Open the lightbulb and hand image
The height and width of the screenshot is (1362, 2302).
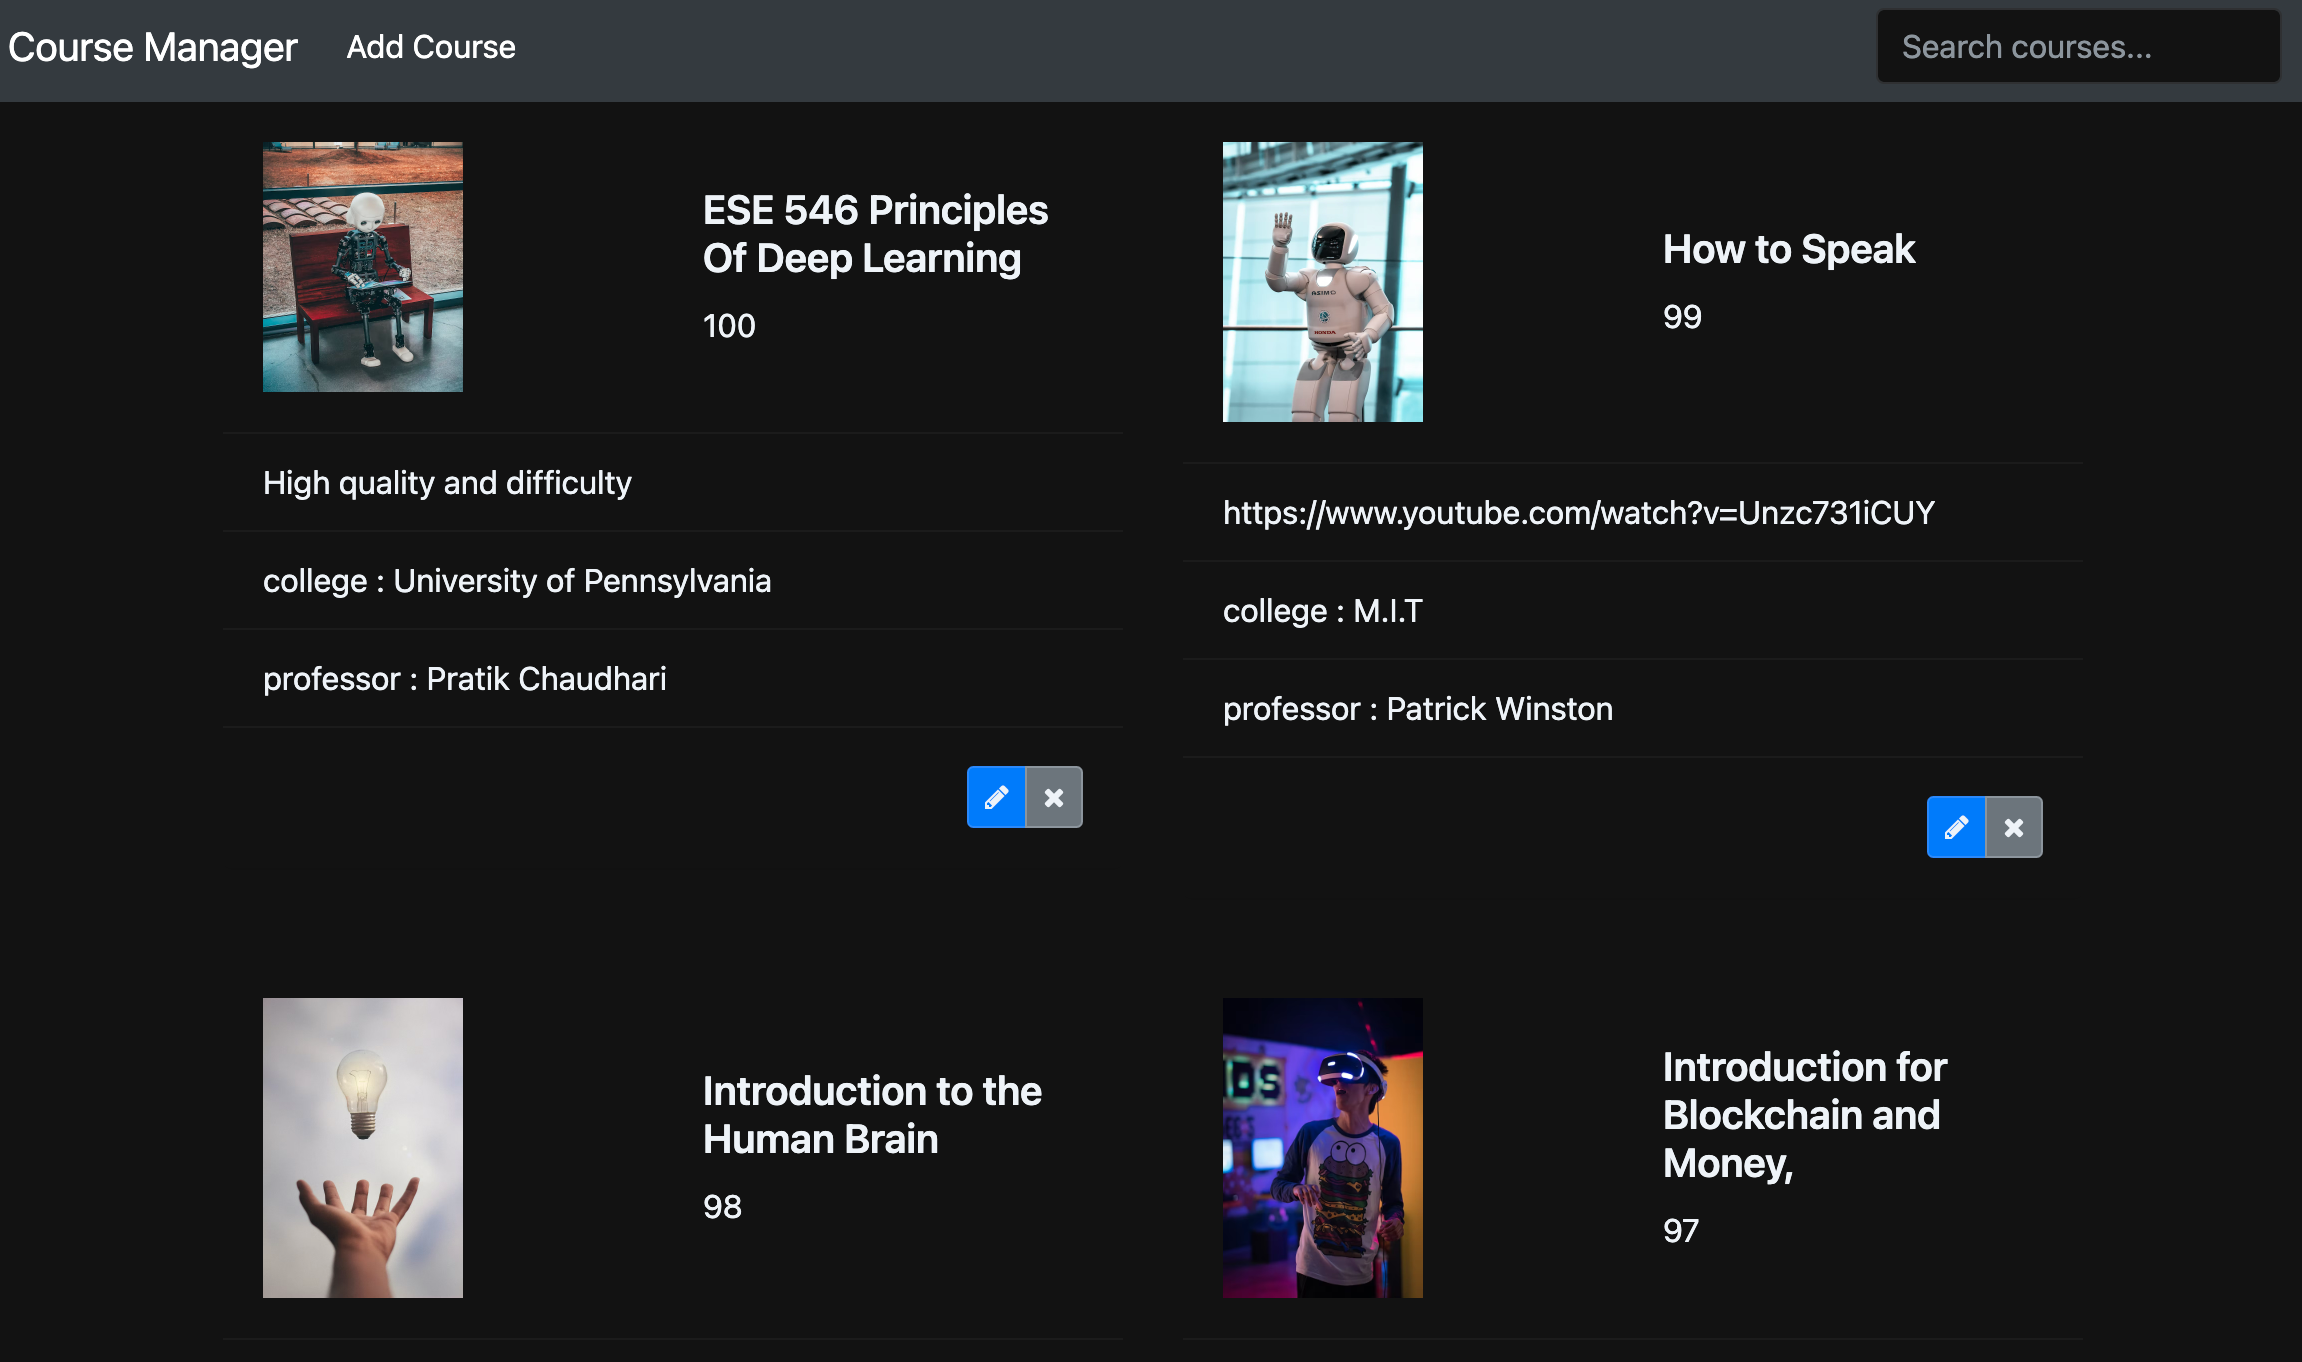coord(363,1148)
